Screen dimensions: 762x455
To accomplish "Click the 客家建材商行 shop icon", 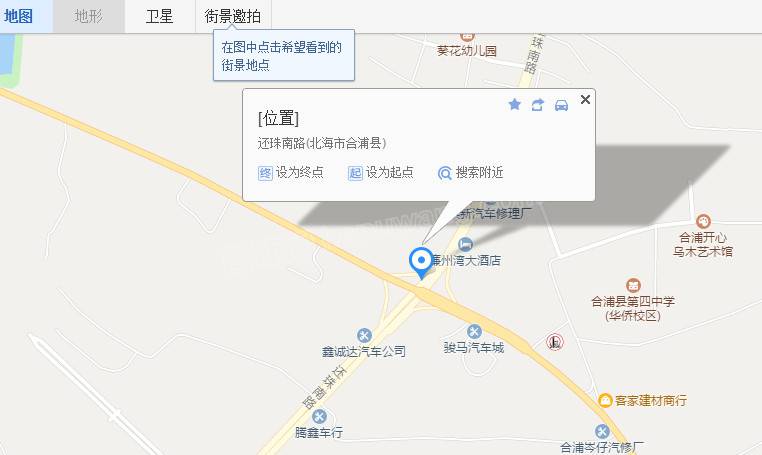I will pyautogui.click(x=605, y=400).
